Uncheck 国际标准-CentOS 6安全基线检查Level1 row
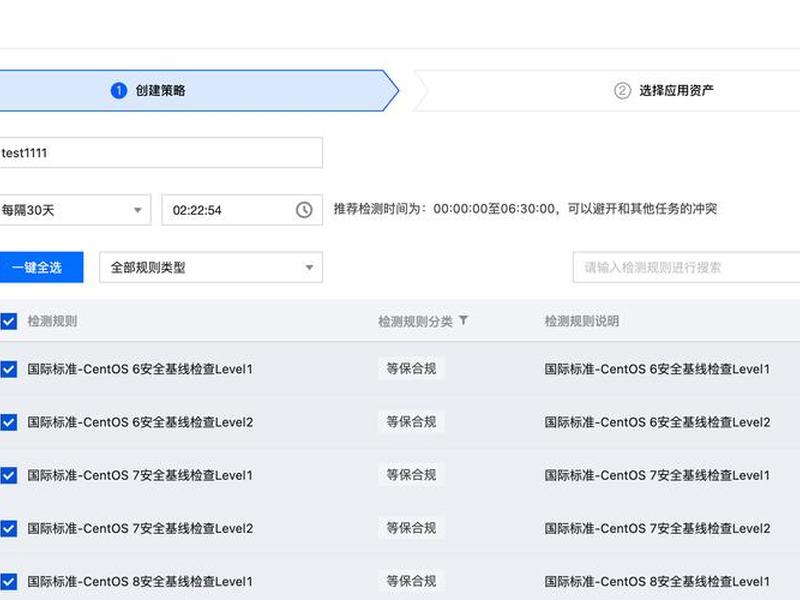 point(9,369)
